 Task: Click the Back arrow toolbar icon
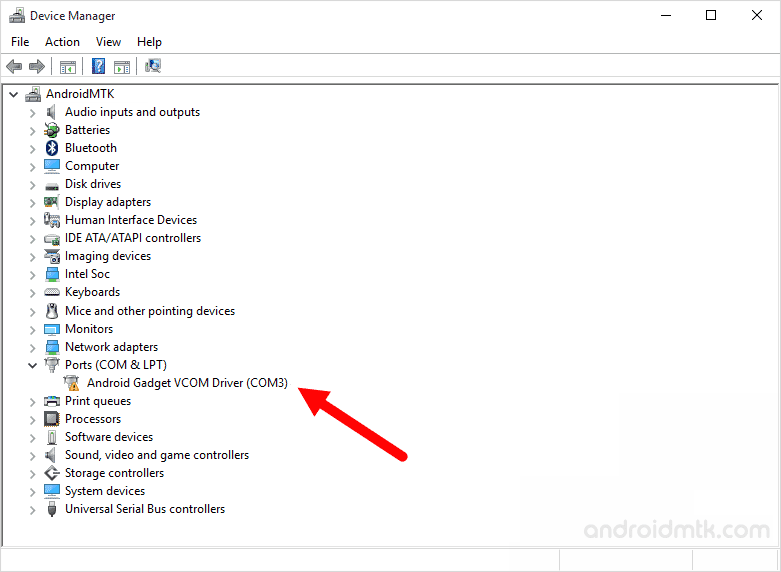(x=14, y=66)
